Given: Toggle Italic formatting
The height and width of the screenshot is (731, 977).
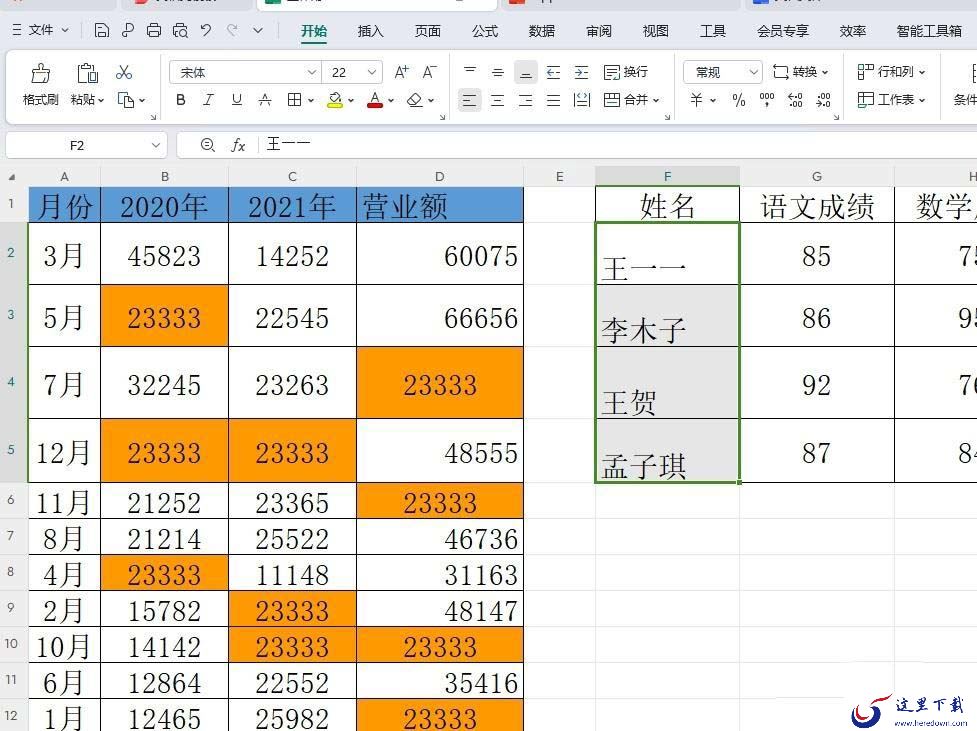Looking at the screenshot, I should [x=209, y=100].
